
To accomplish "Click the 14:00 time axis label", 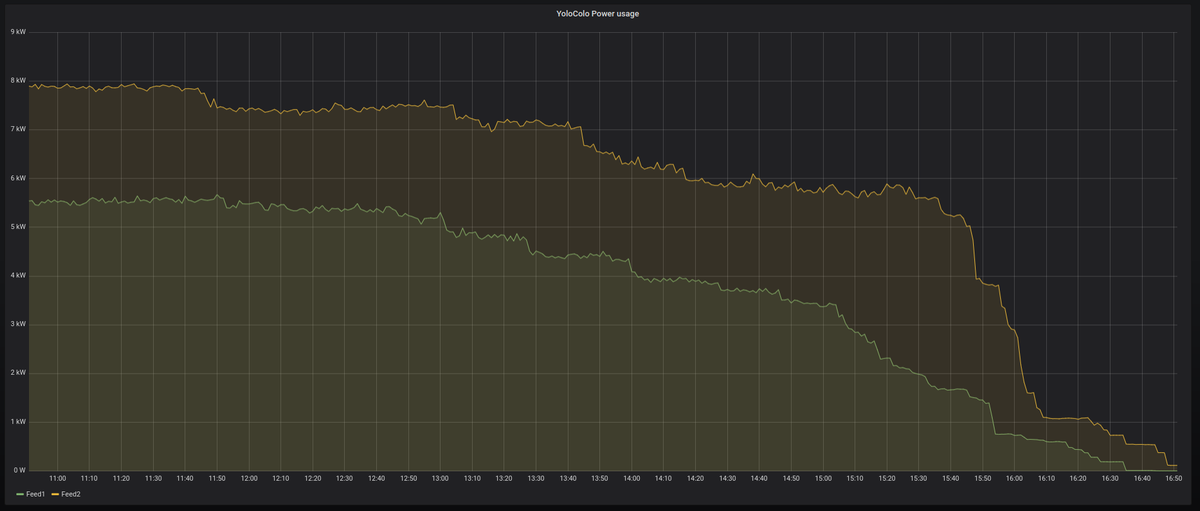I will 632,479.
